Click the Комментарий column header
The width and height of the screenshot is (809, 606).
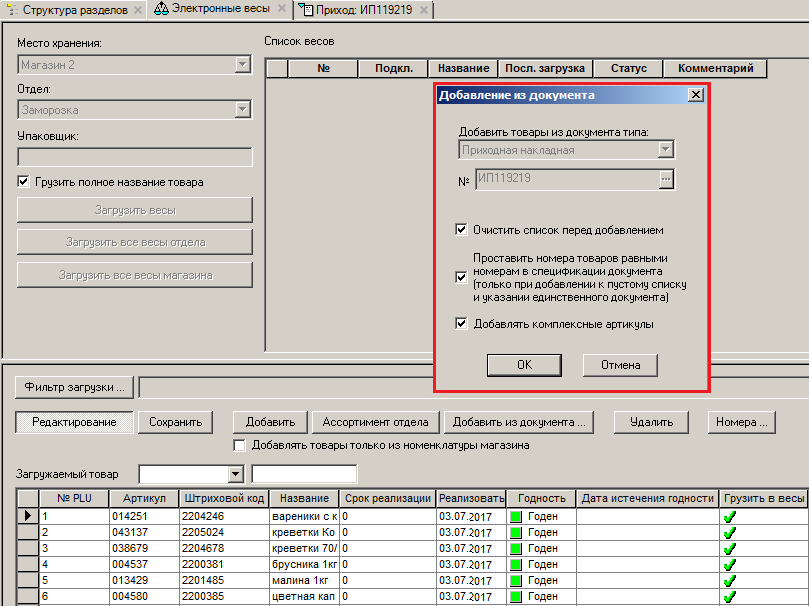click(715, 68)
